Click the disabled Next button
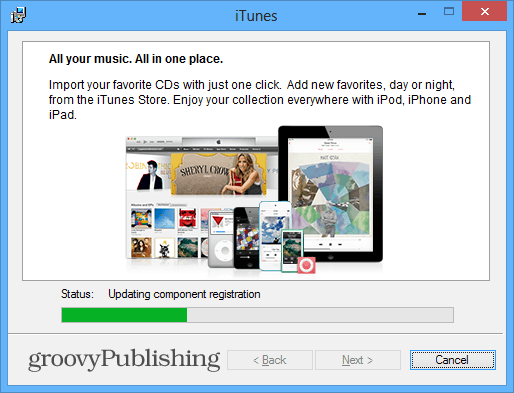The height and width of the screenshot is (393, 514). tap(358, 360)
